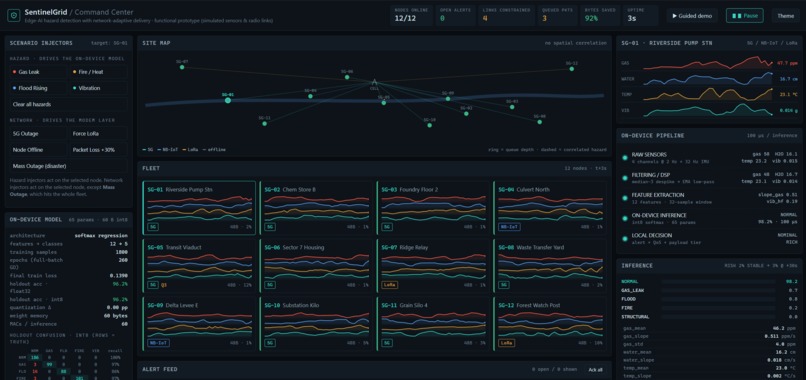The width and height of the screenshot is (806, 380).
Task: Click the SG-10 map node
Action: click(x=430, y=125)
